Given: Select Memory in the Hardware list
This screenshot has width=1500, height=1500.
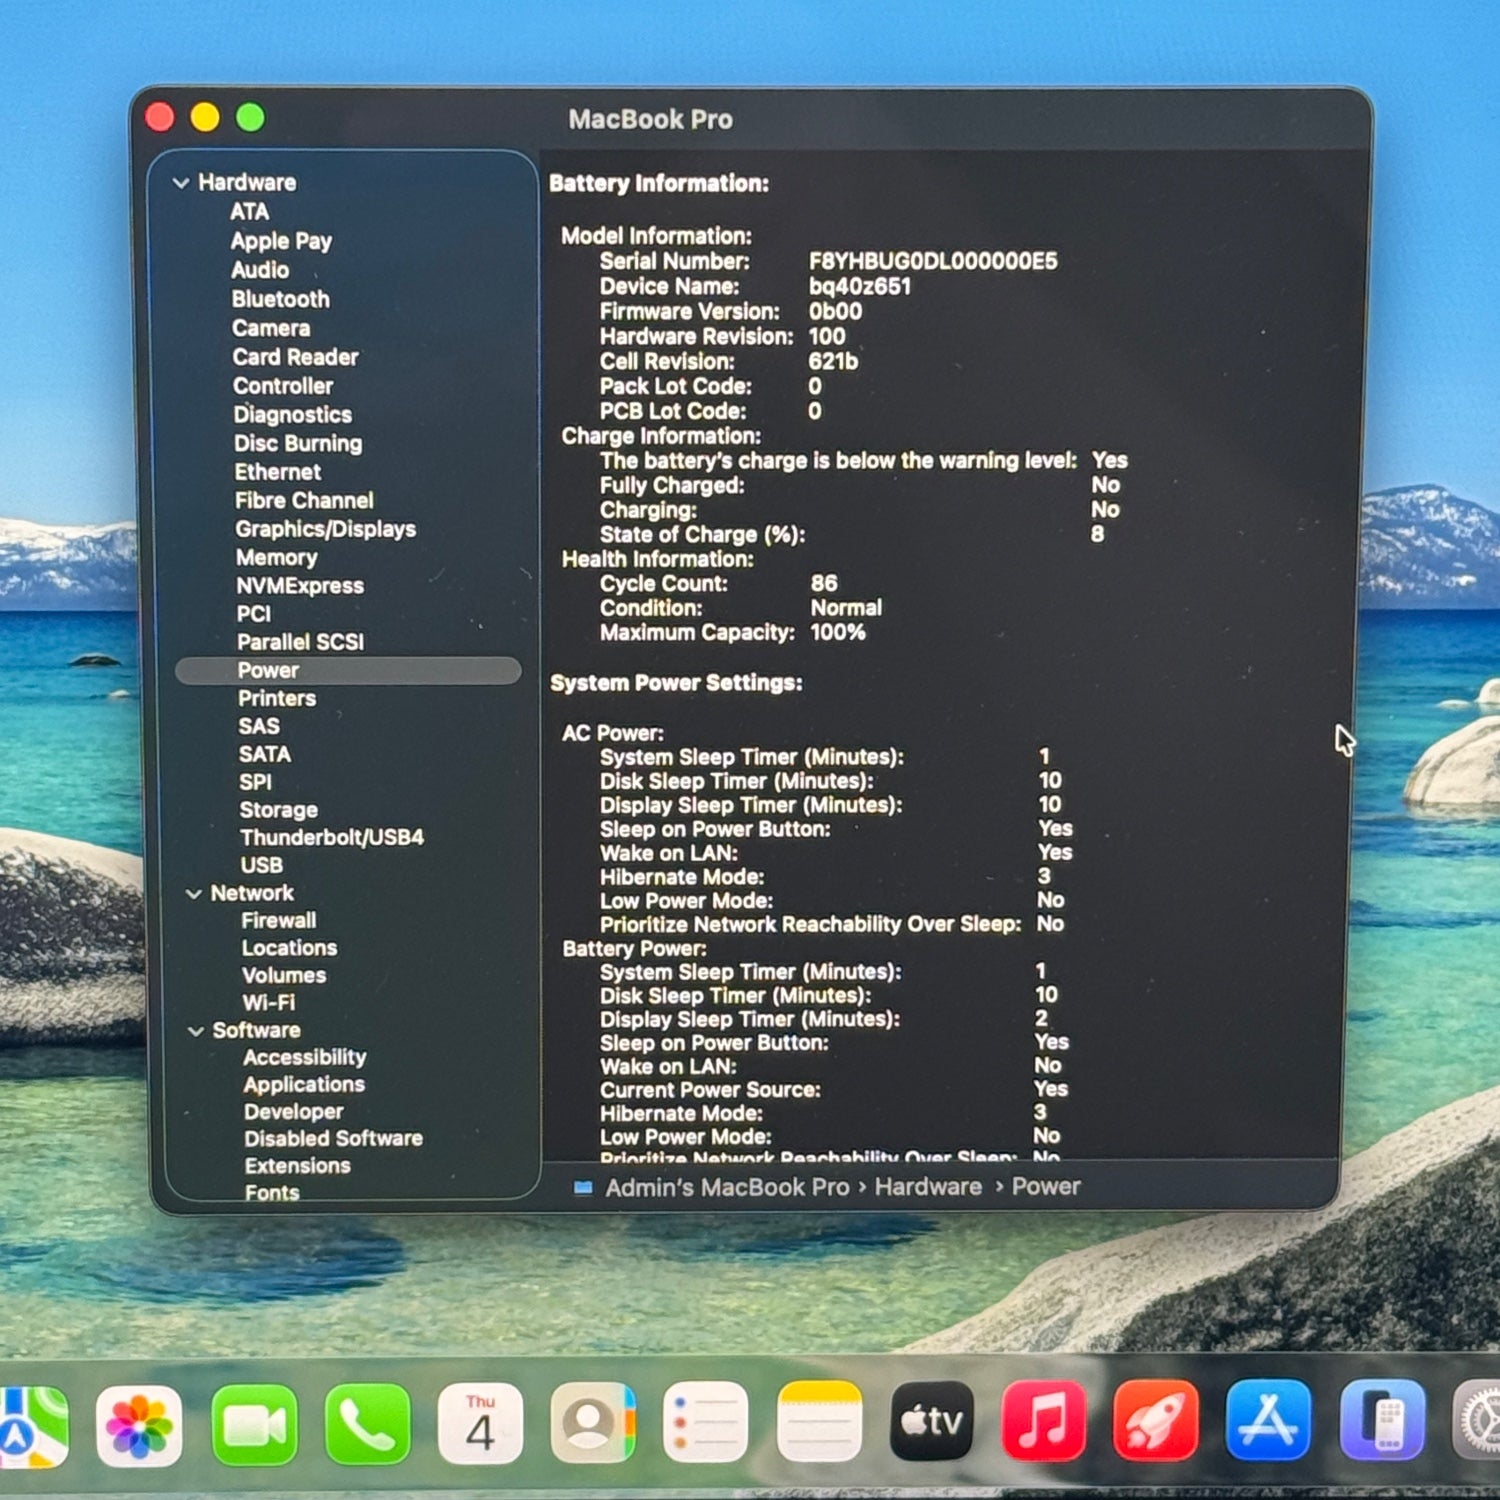Looking at the screenshot, I should 276,558.
